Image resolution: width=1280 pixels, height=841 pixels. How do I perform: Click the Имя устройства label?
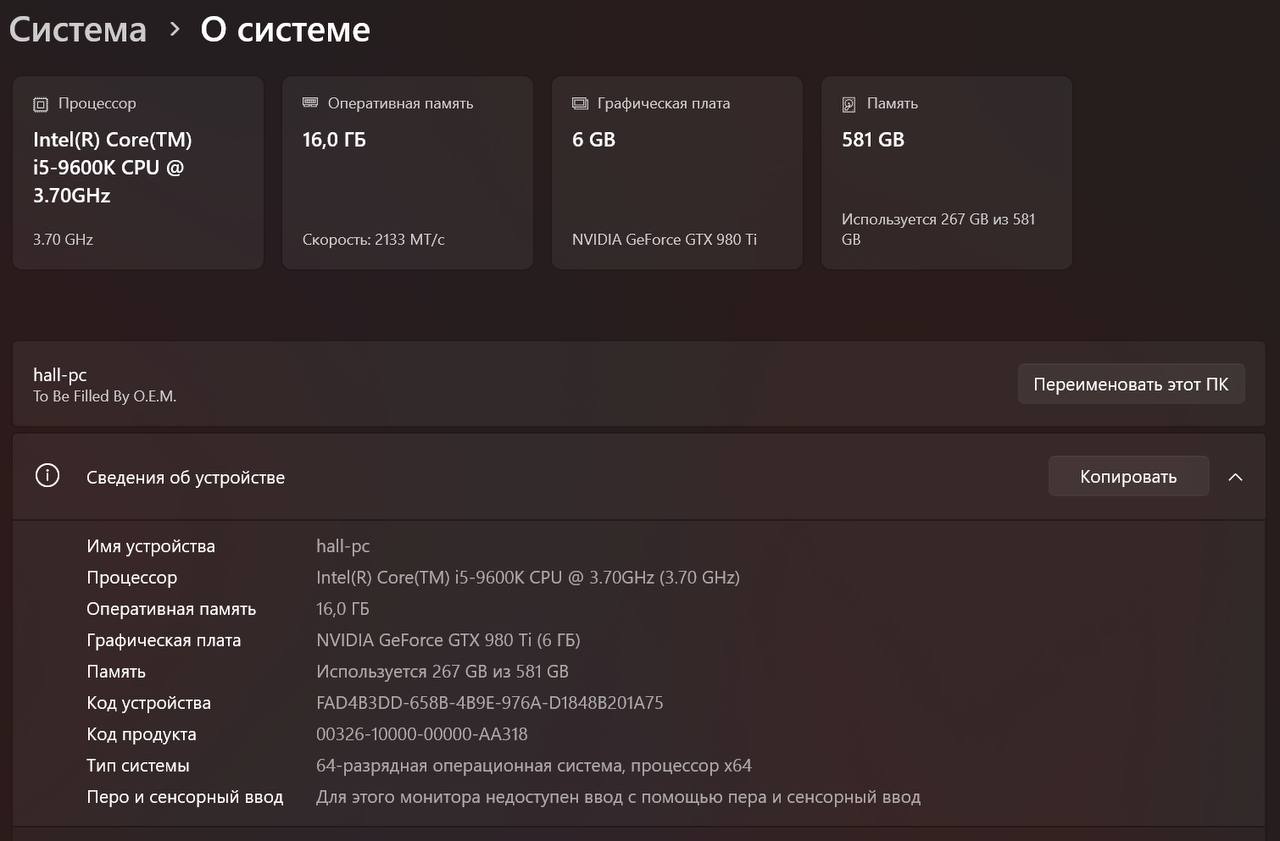click(151, 546)
